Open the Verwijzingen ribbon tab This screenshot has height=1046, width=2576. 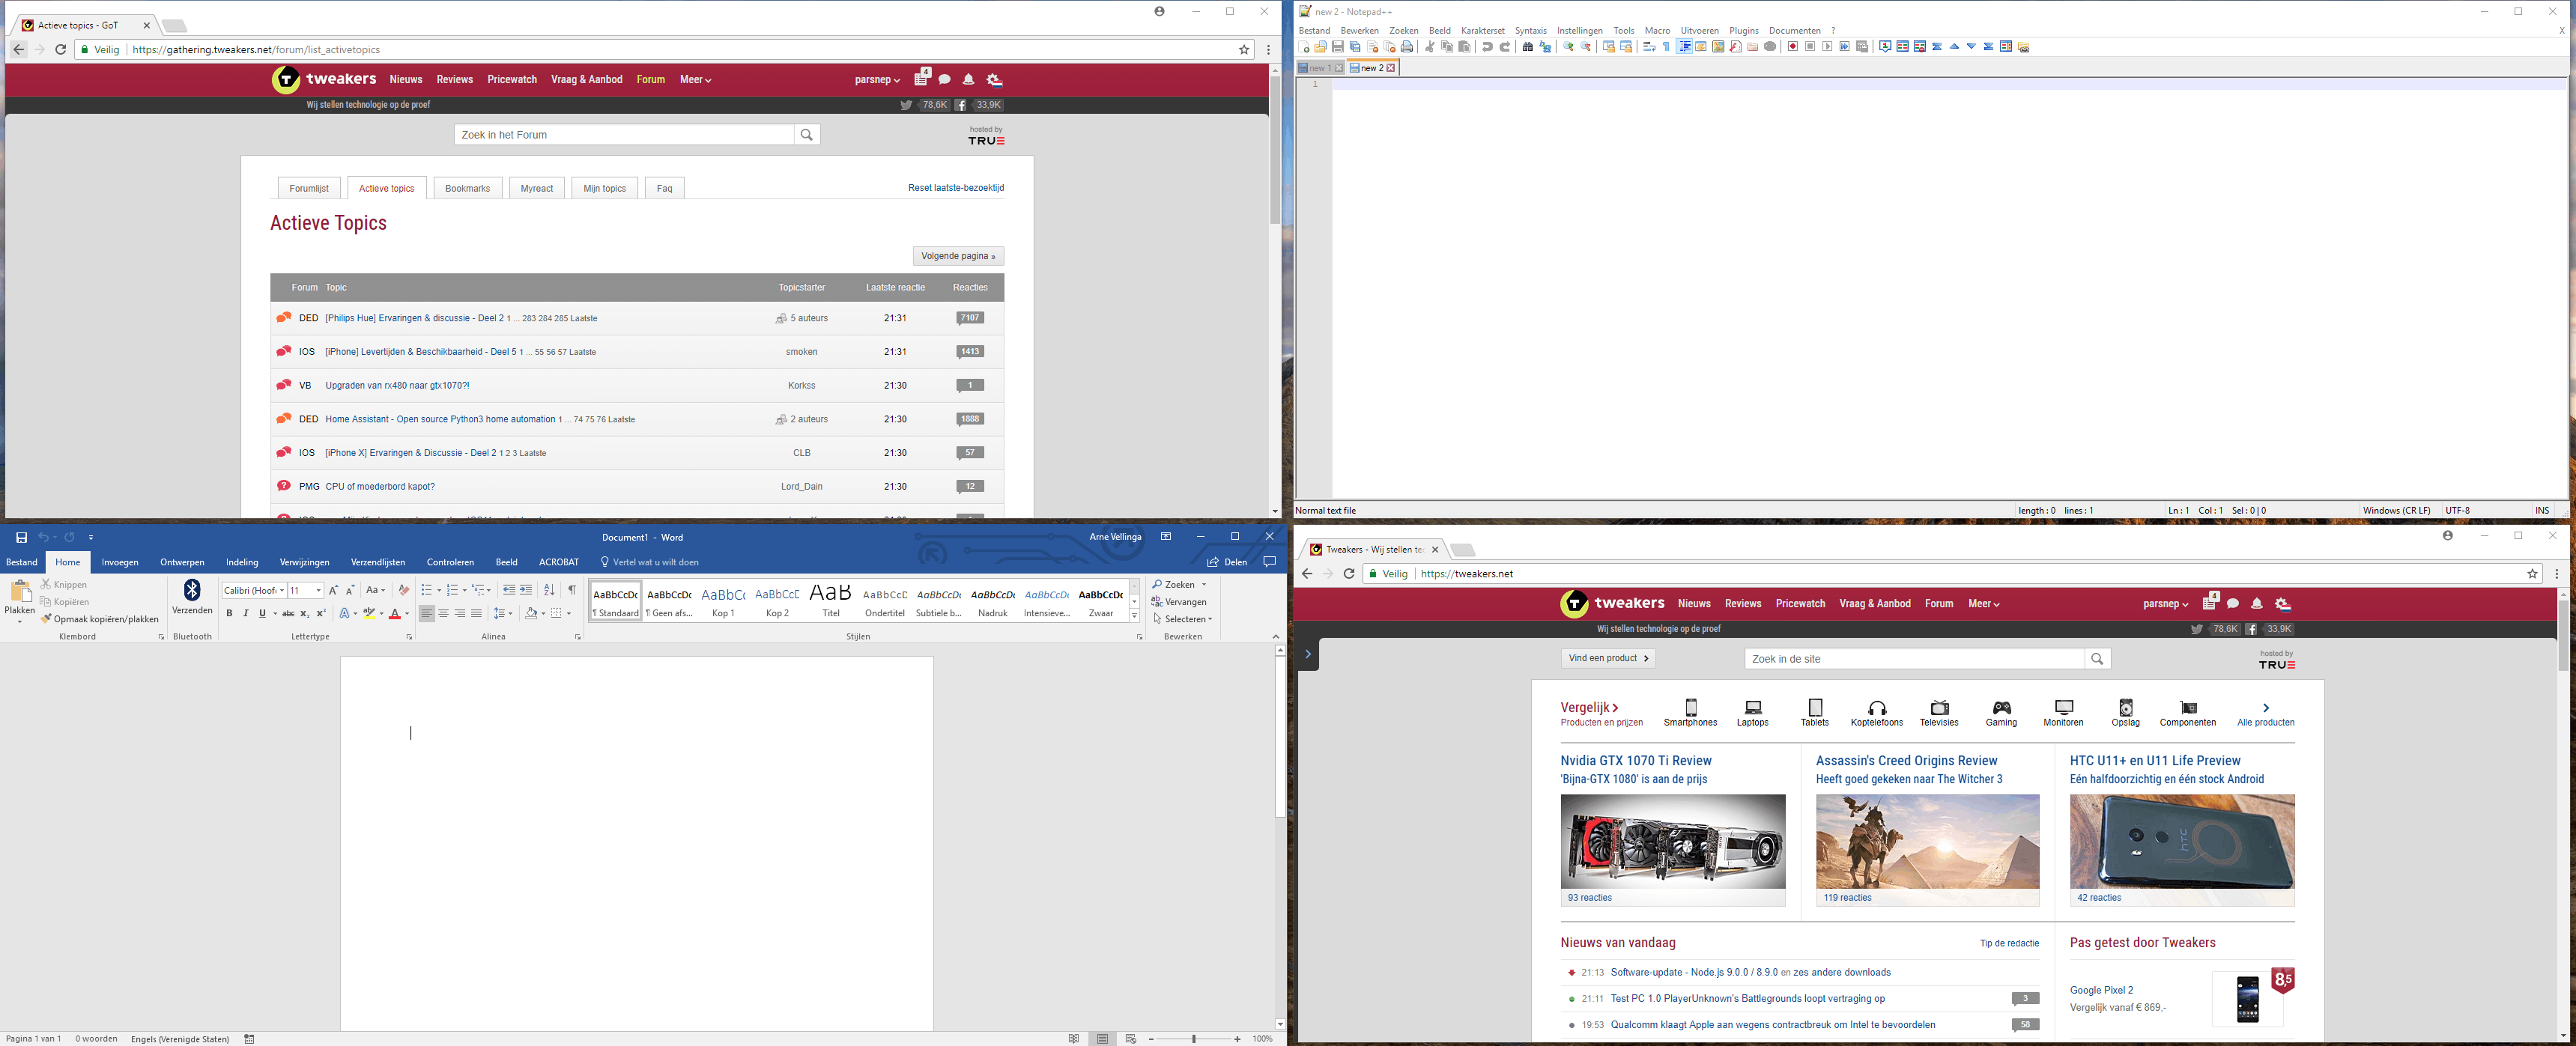coord(305,562)
